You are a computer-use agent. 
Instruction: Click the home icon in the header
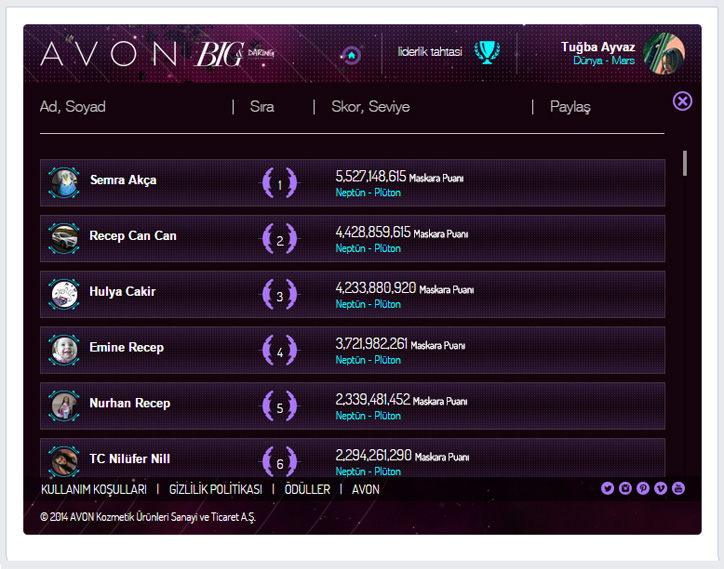click(351, 55)
